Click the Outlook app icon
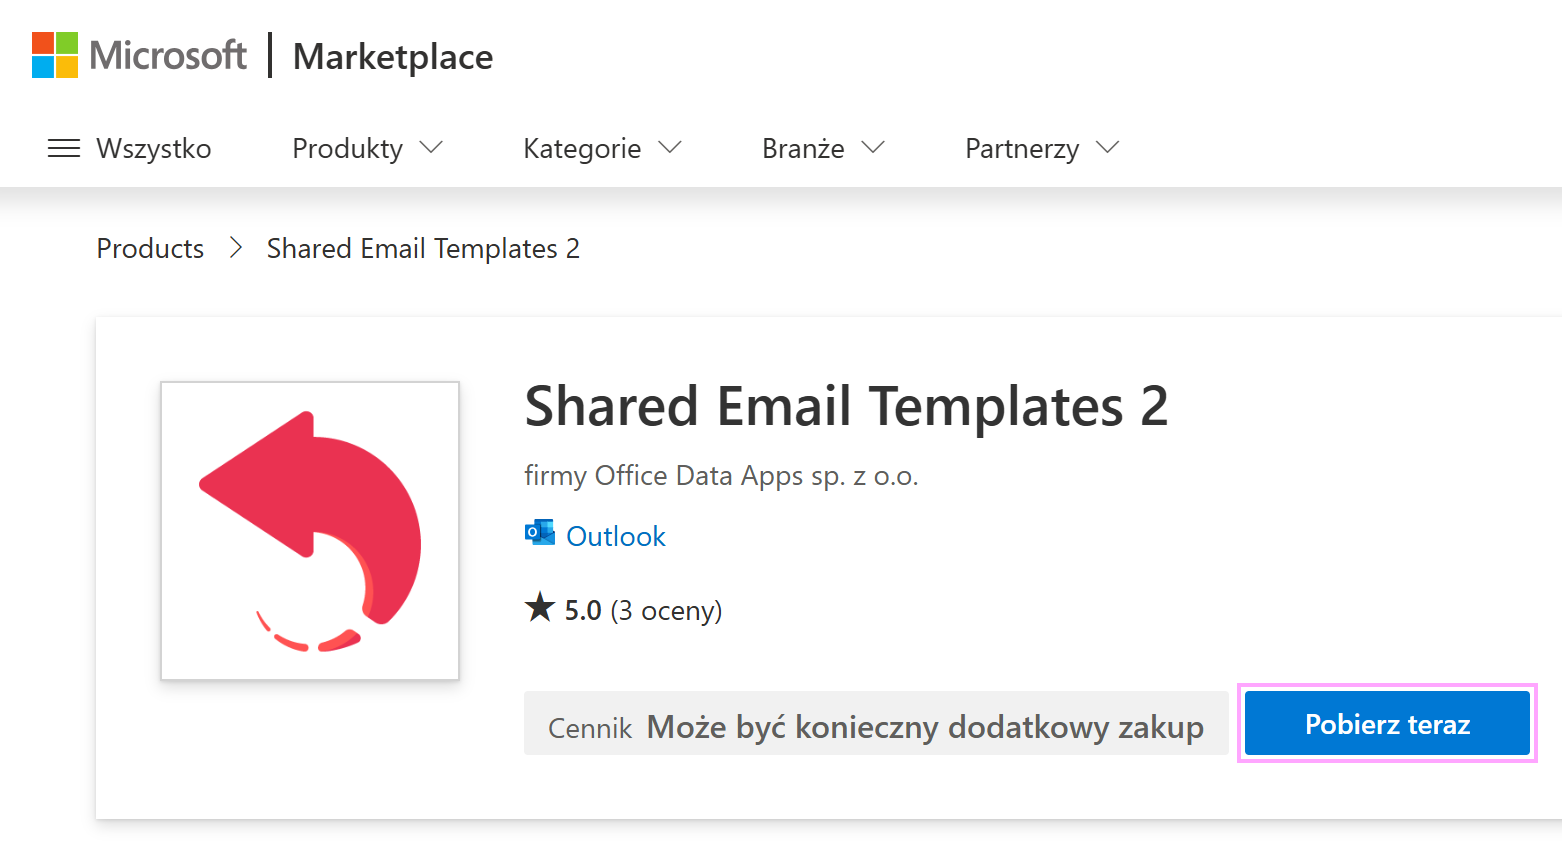Viewport: 1562px width, 850px height. pyautogui.click(x=539, y=533)
